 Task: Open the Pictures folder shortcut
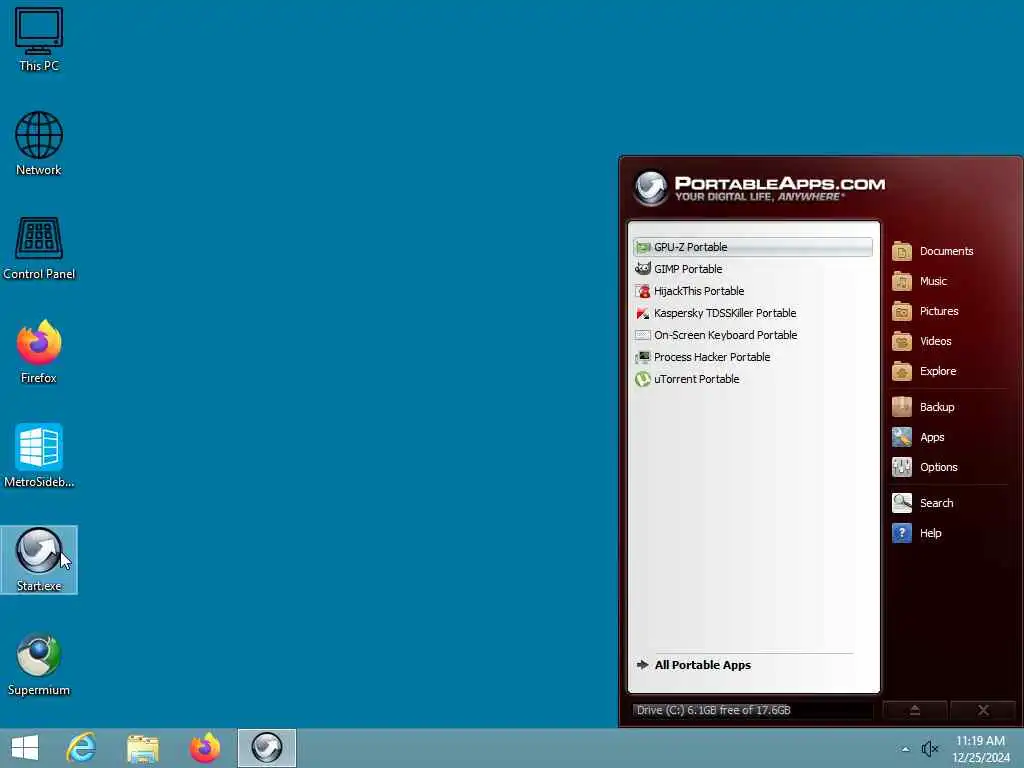tap(925, 312)
